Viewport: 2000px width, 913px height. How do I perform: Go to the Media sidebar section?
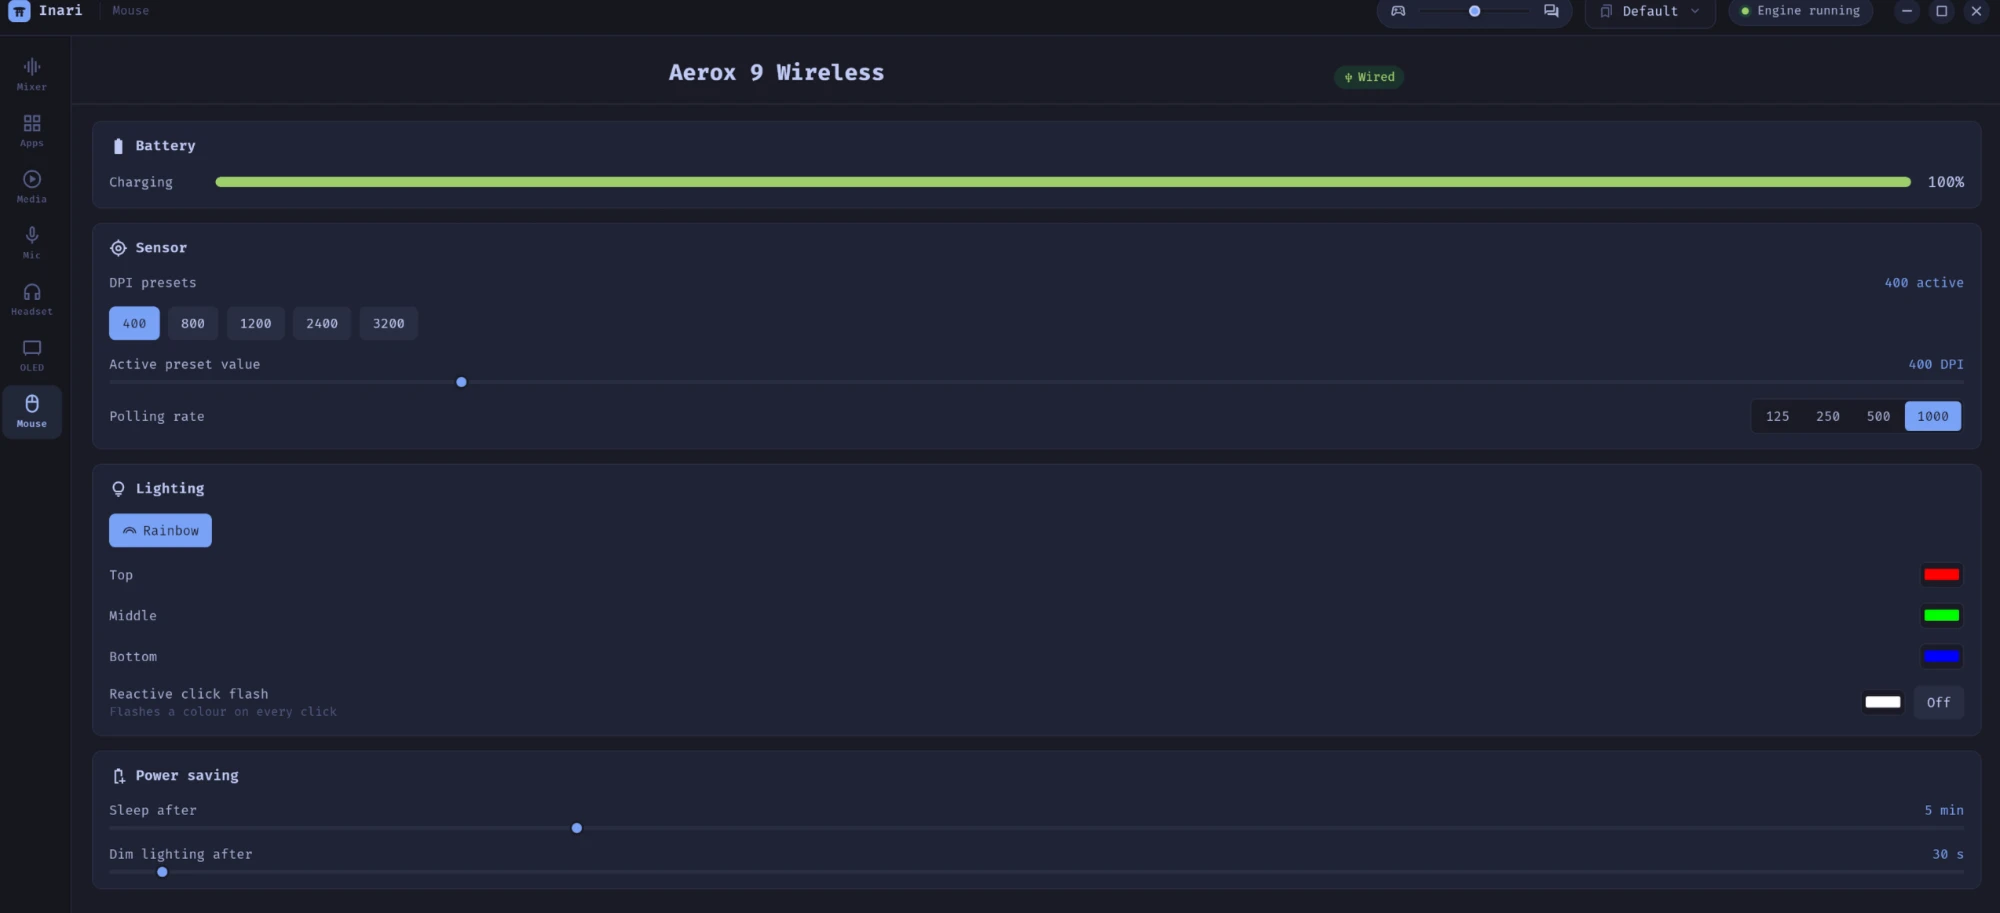pyautogui.click(x=32, y=186)
